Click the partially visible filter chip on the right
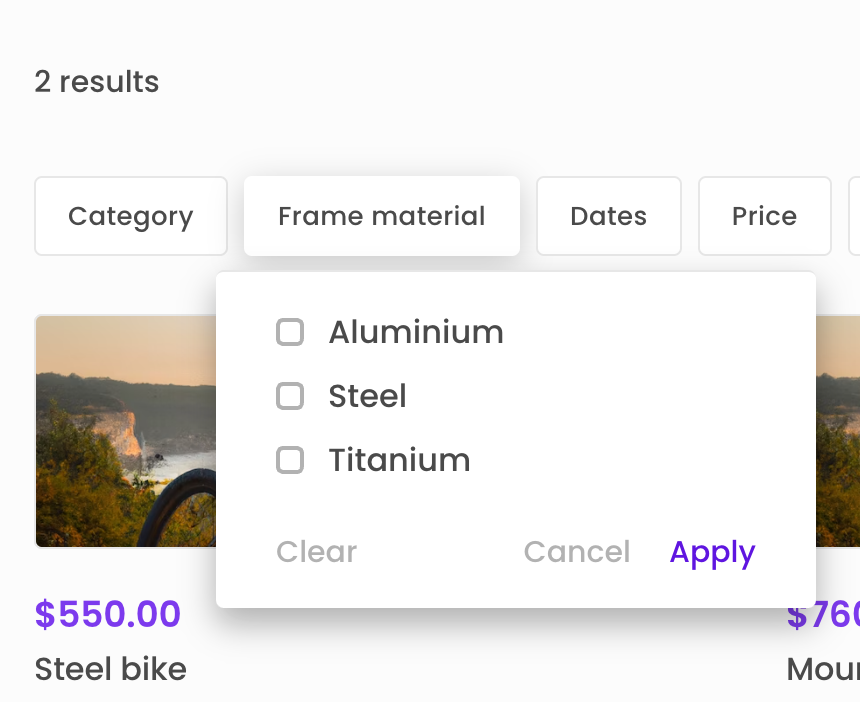The image size is (860, 702). click(x=855, y=216)
